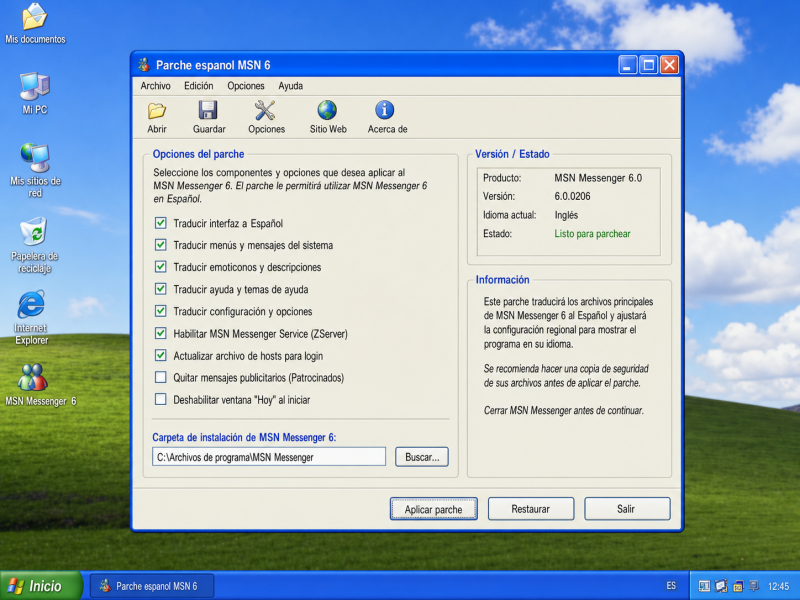Toggle Traducir emoticonos y descripciones checkbox

[x=161, y=267]
